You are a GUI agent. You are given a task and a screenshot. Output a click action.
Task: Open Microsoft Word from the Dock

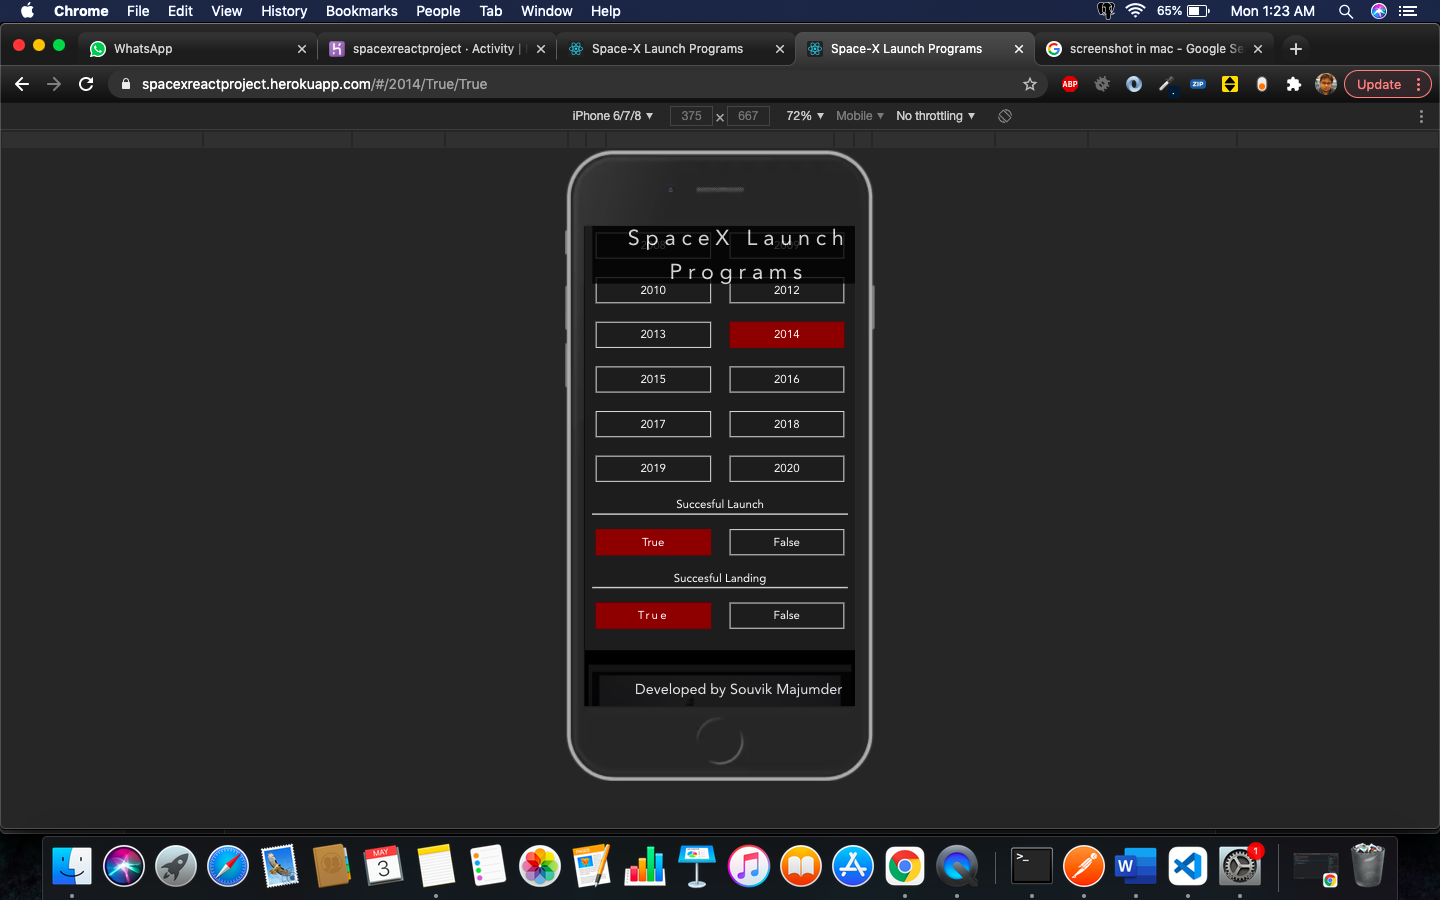pos(1135,865)
